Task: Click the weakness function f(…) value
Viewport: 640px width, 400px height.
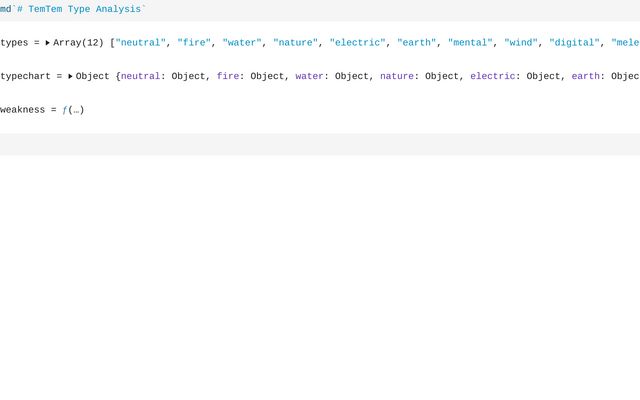Action: pyautogui.click(x=73, y=110)
